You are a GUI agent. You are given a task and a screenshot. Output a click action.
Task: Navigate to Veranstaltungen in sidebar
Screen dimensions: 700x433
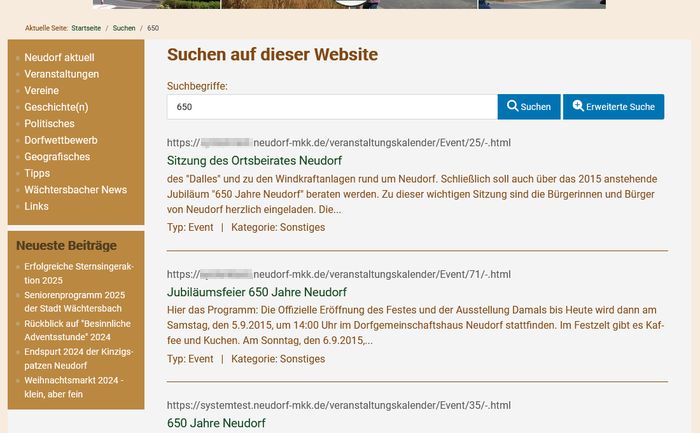coord(62,75)
